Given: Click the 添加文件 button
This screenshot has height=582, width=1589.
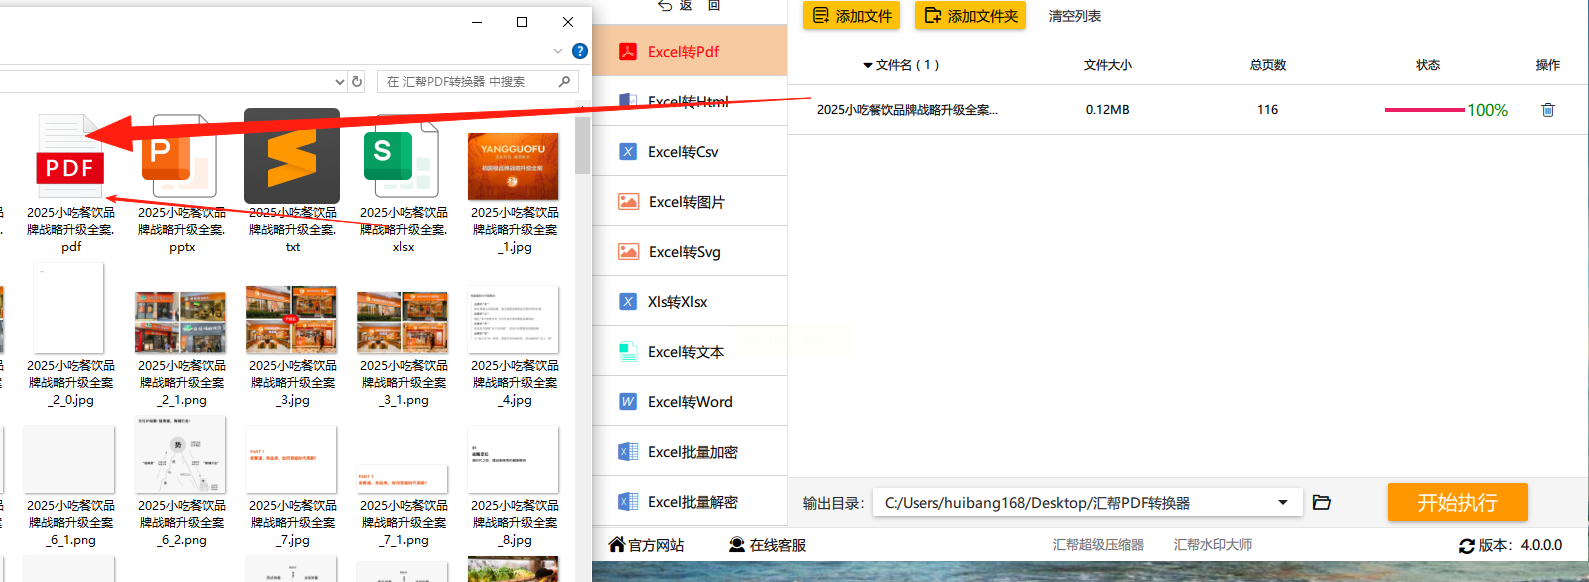Looking at the screenshot, I should coord(851,16).
